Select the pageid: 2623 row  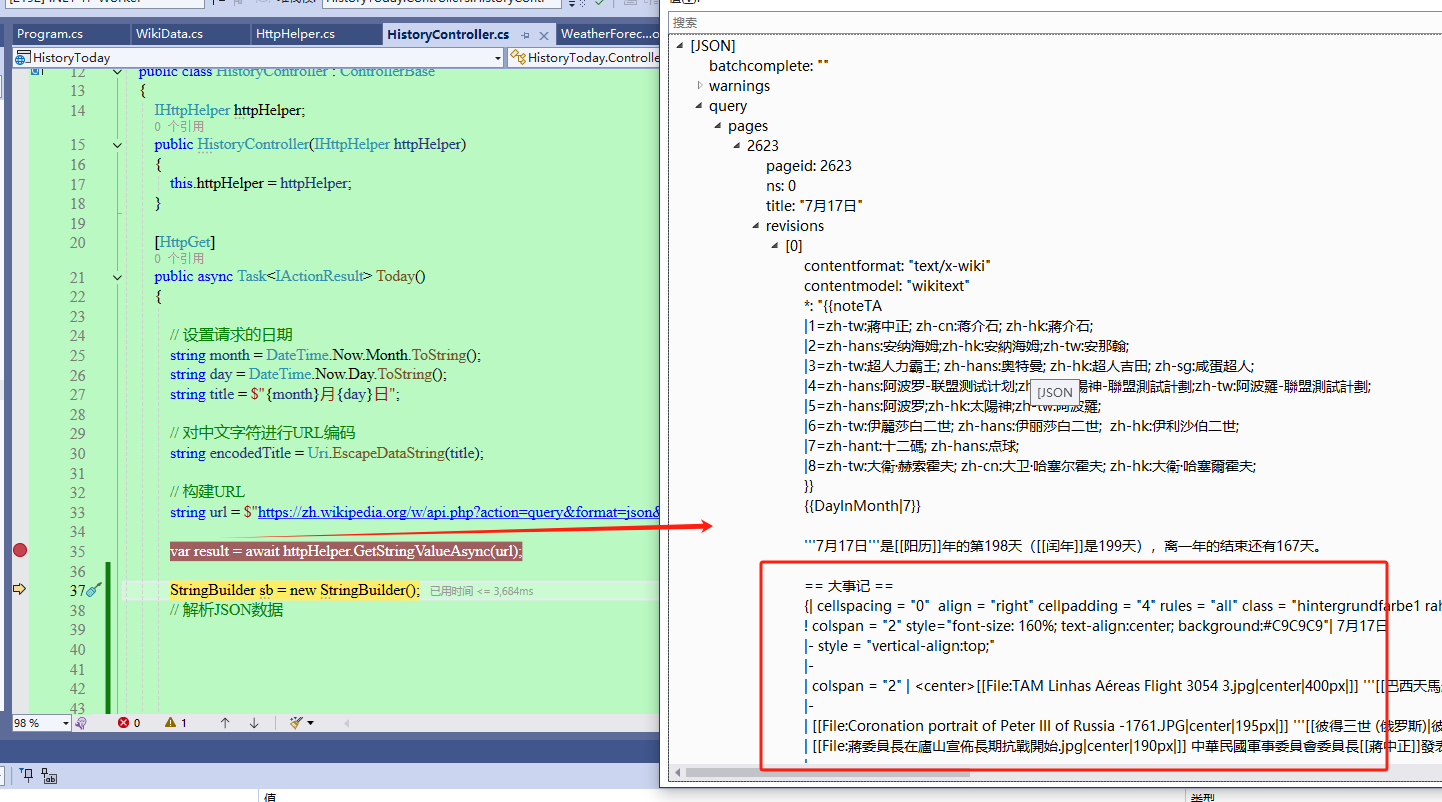[x=809, y=166]
